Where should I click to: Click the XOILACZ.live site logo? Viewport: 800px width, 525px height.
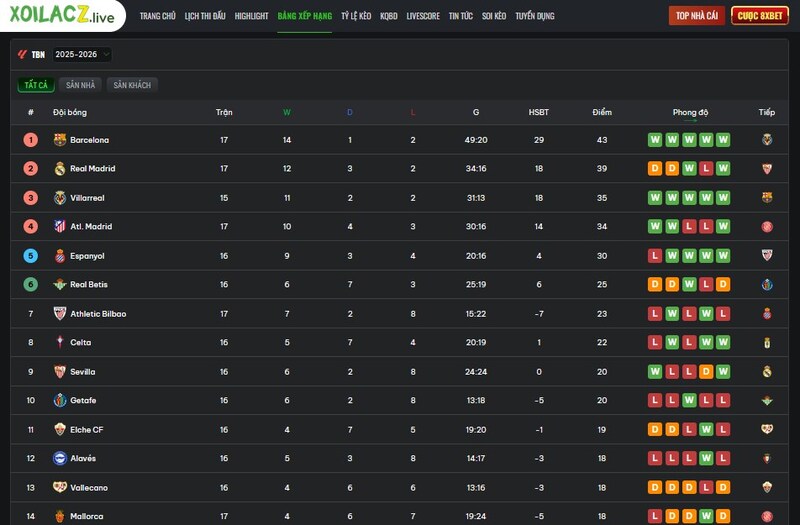point(63,16)
